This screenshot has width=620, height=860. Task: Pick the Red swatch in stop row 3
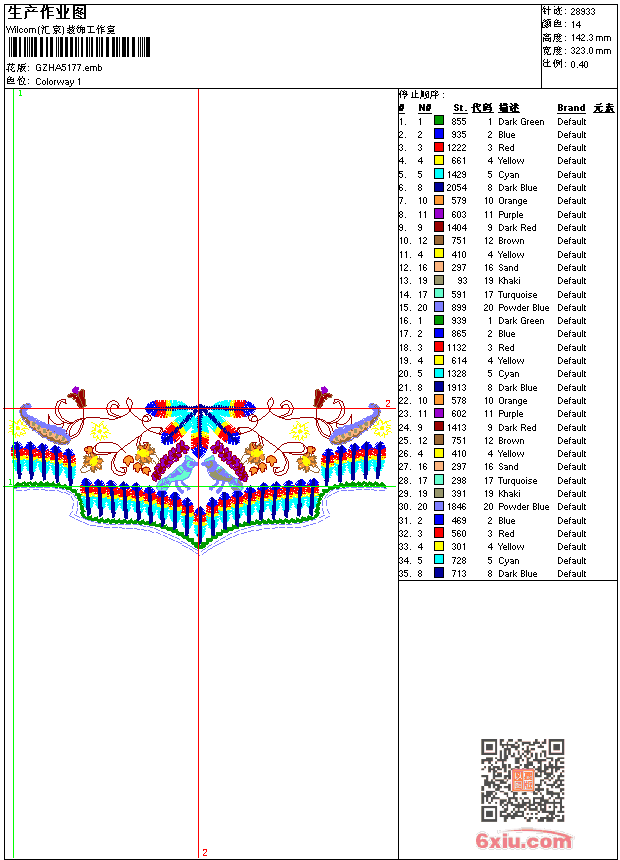pos(439,147)
